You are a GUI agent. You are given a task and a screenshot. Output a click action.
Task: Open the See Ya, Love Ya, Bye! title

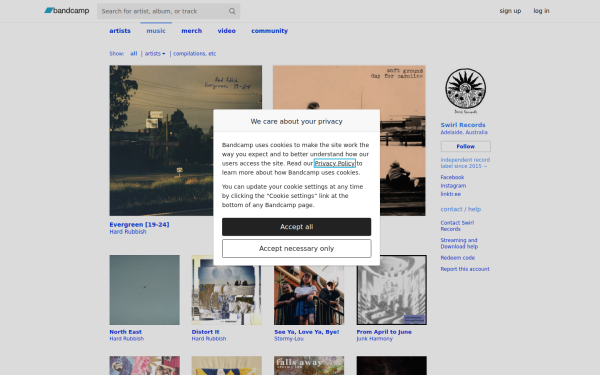(x=307, y=332)
